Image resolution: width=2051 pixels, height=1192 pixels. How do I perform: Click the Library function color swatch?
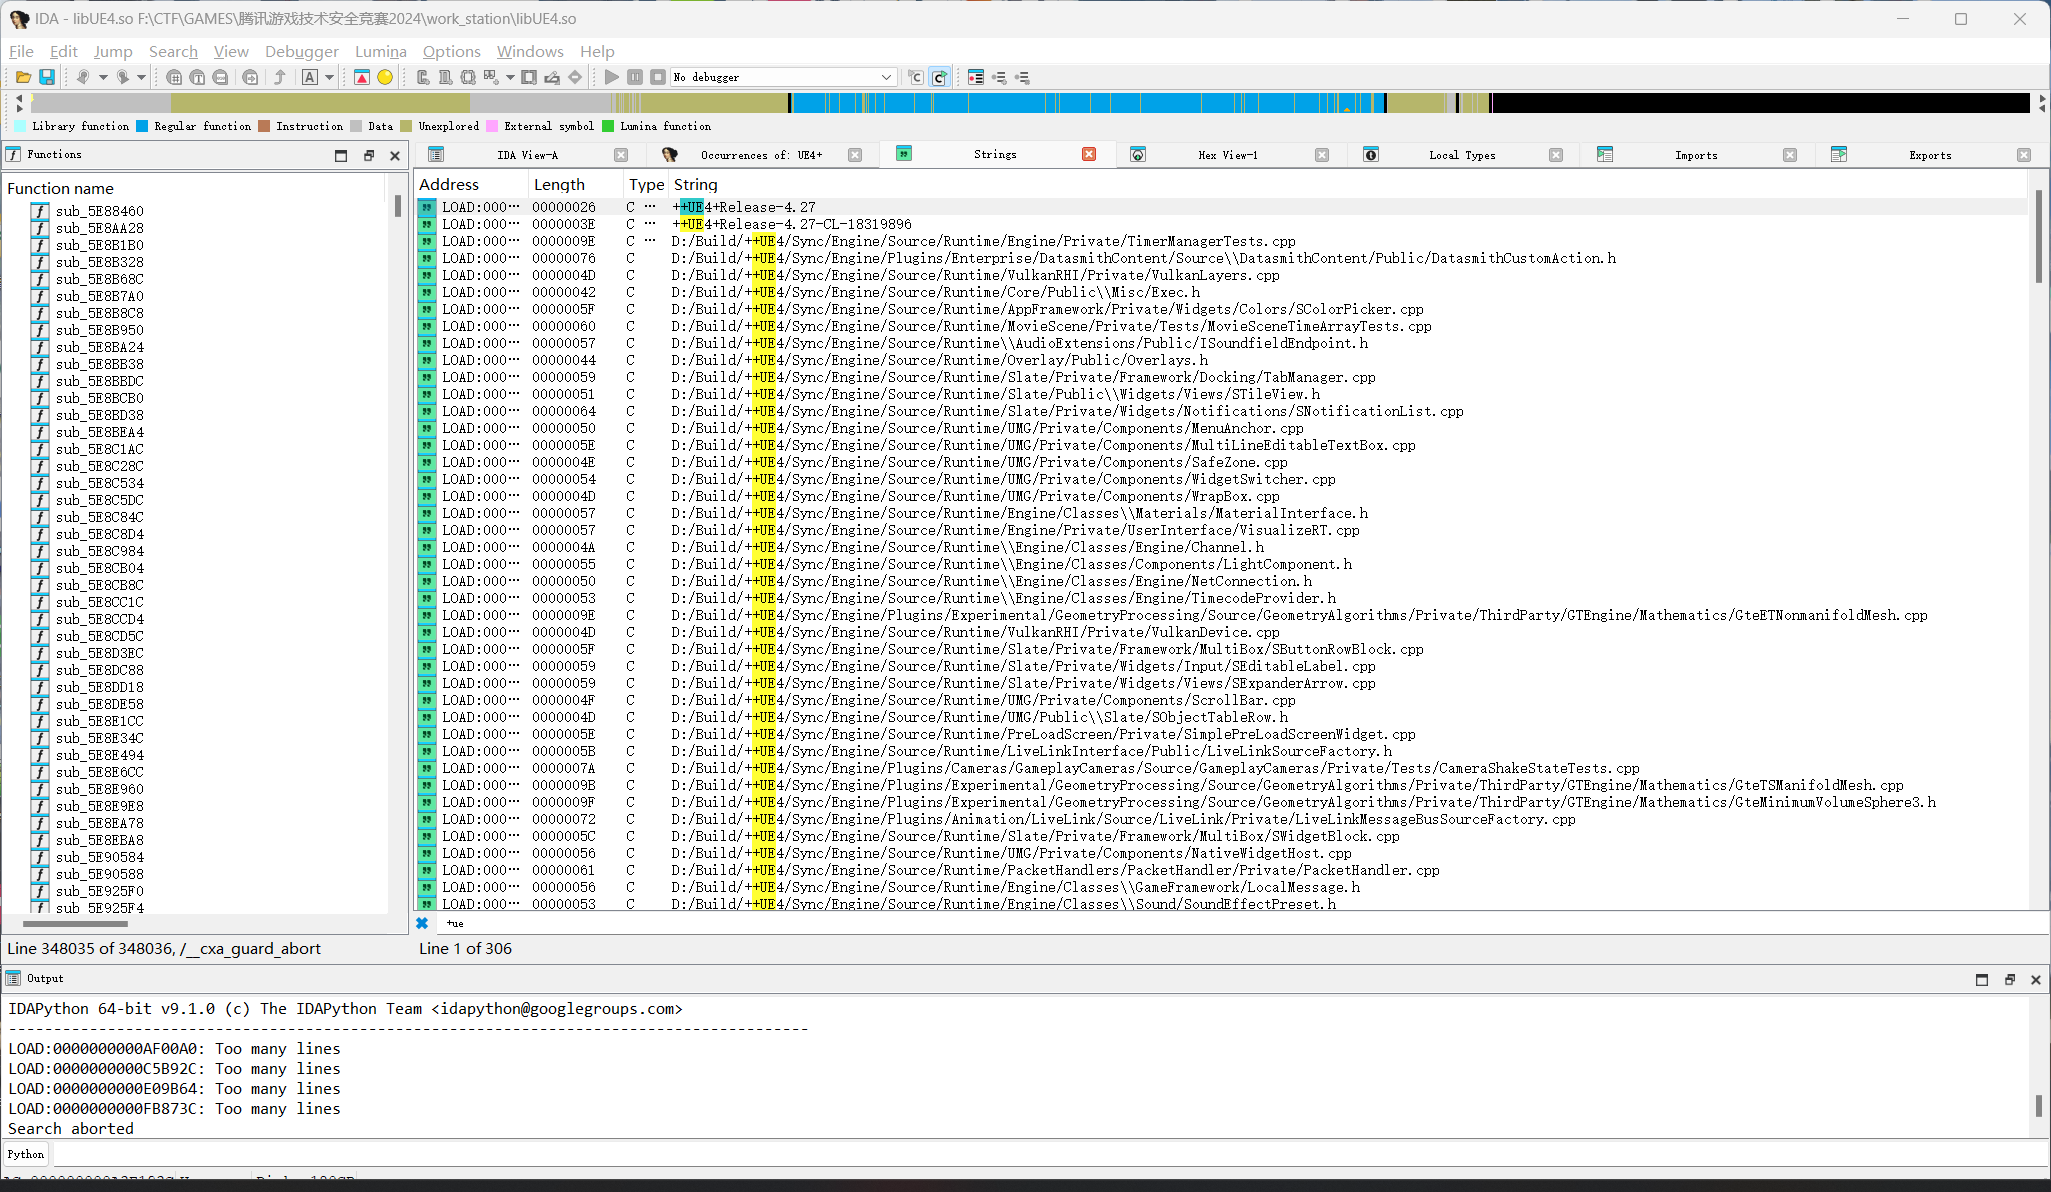[x=20, y=126]
